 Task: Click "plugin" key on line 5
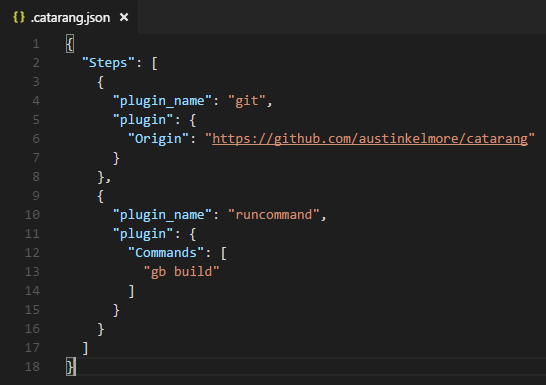[143, 120]
